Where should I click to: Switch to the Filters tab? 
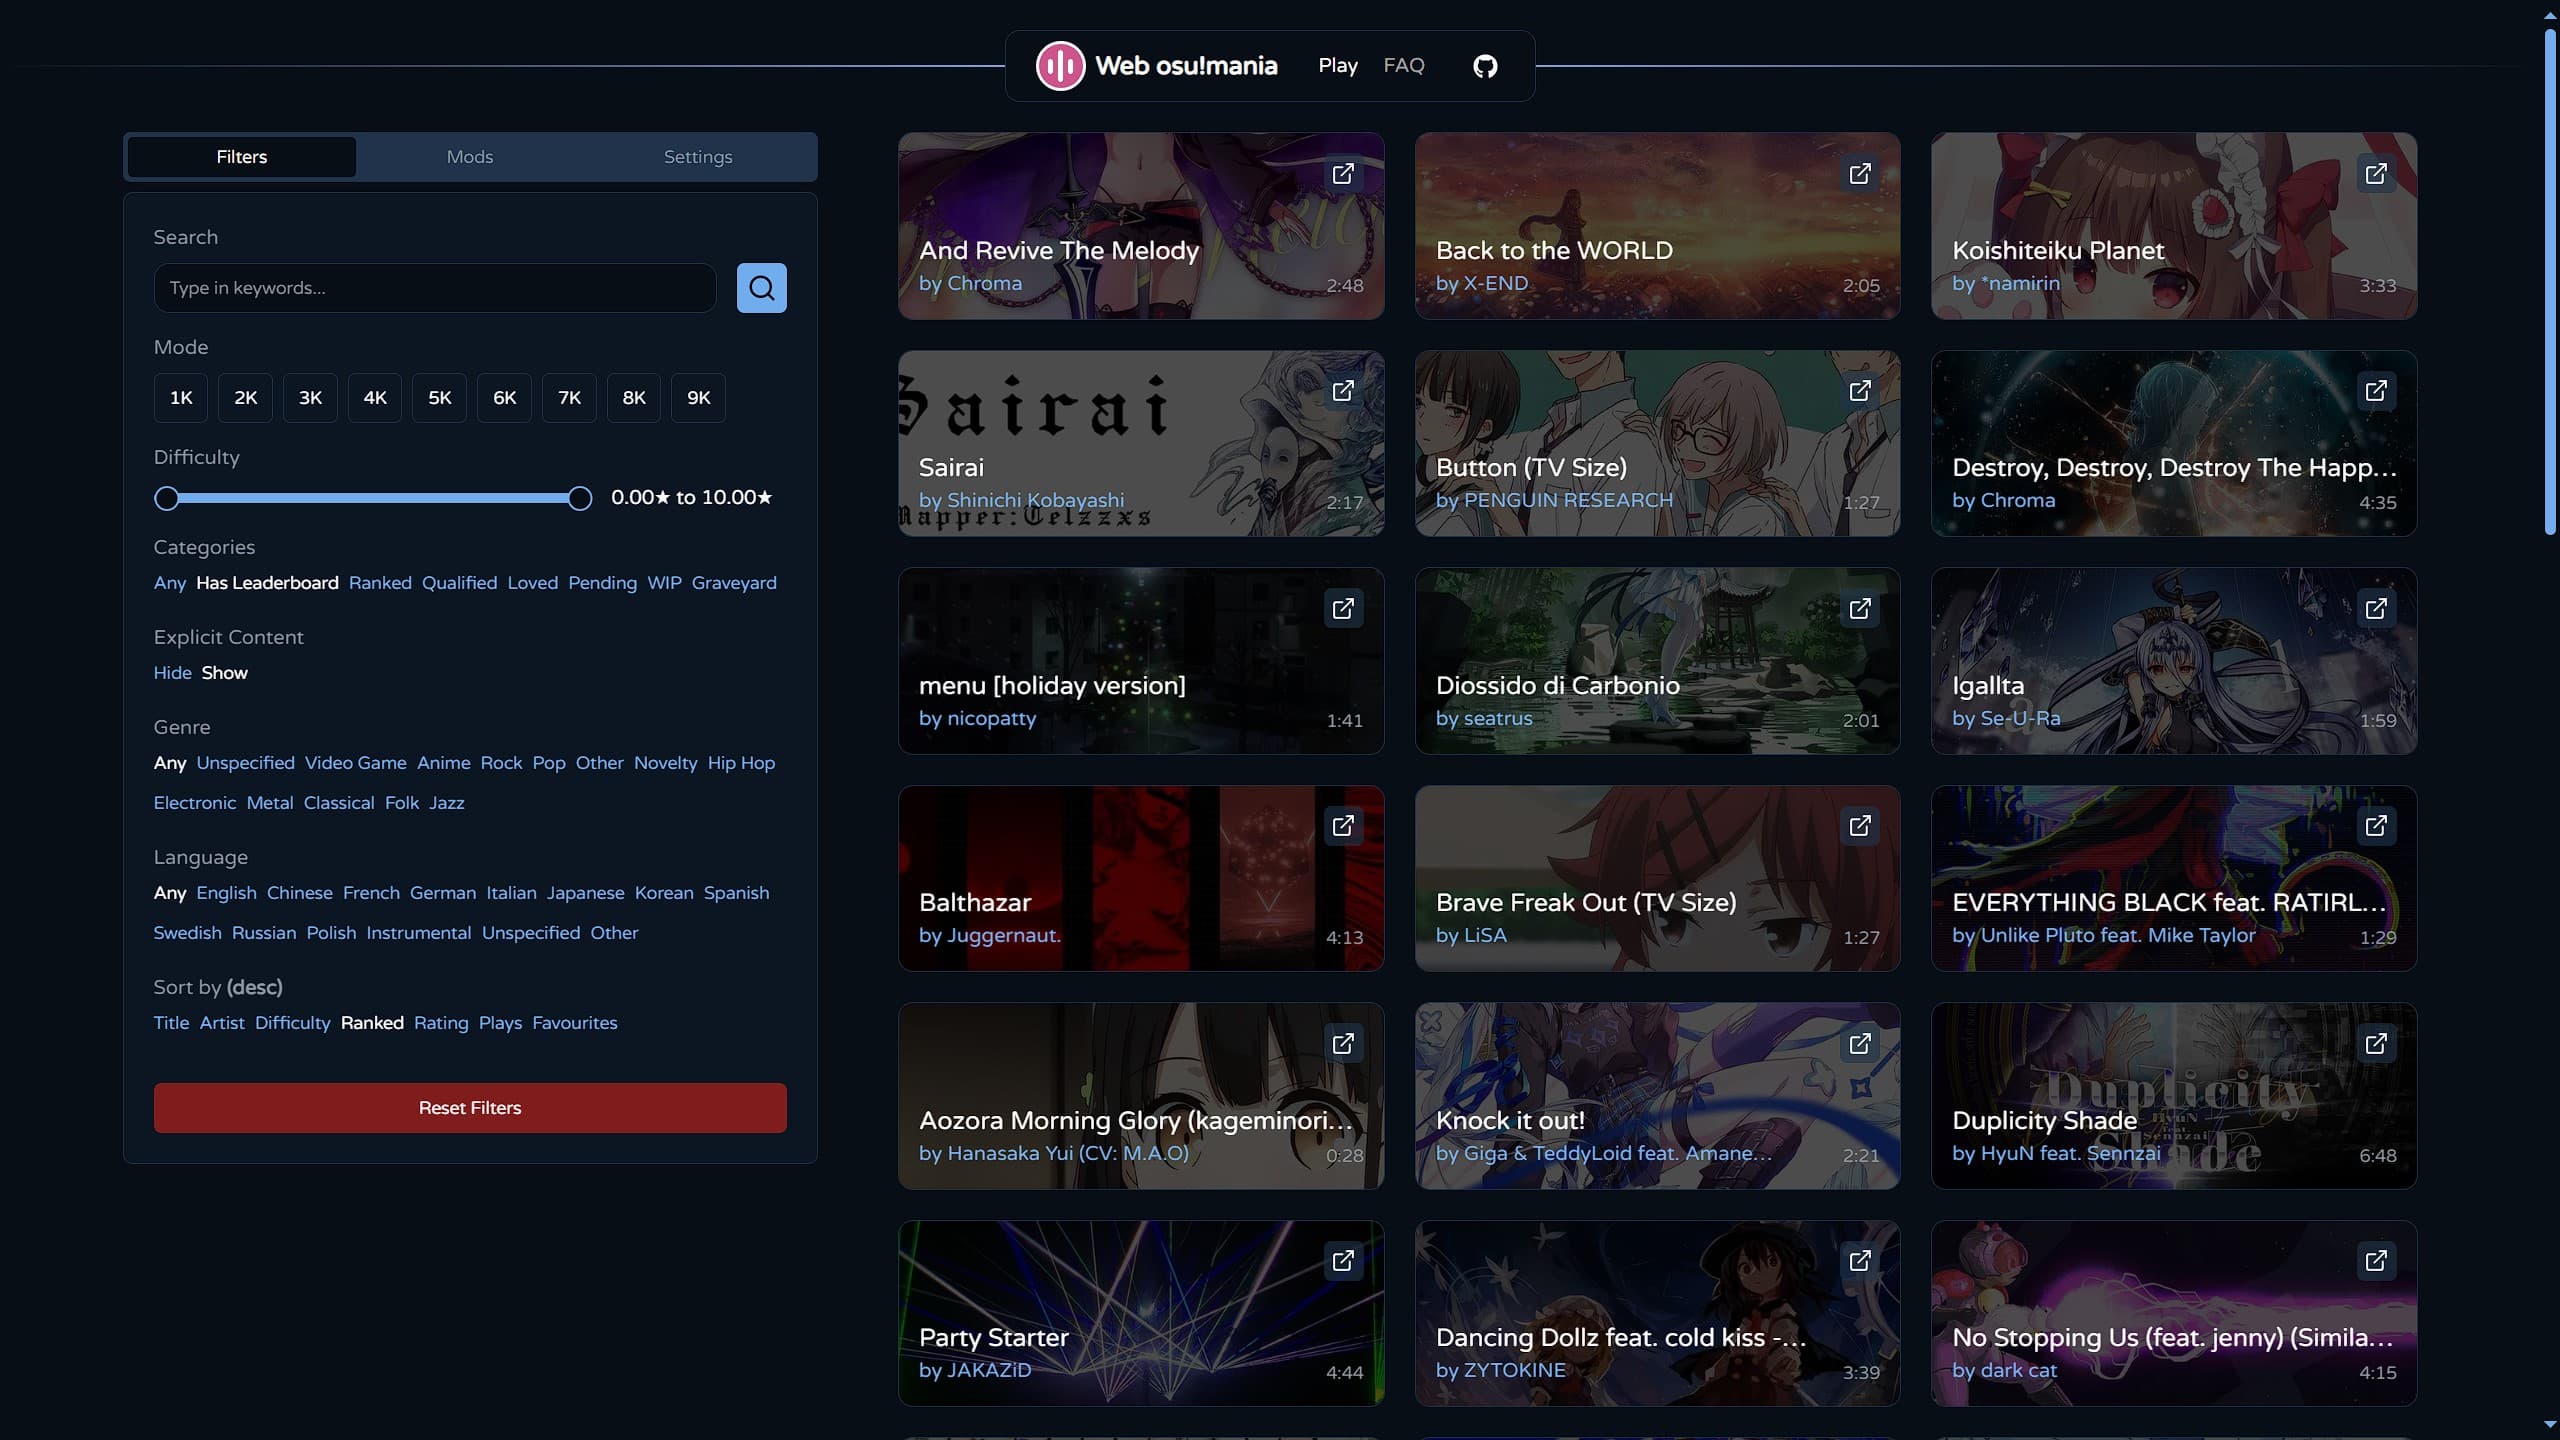click(242, 157)
